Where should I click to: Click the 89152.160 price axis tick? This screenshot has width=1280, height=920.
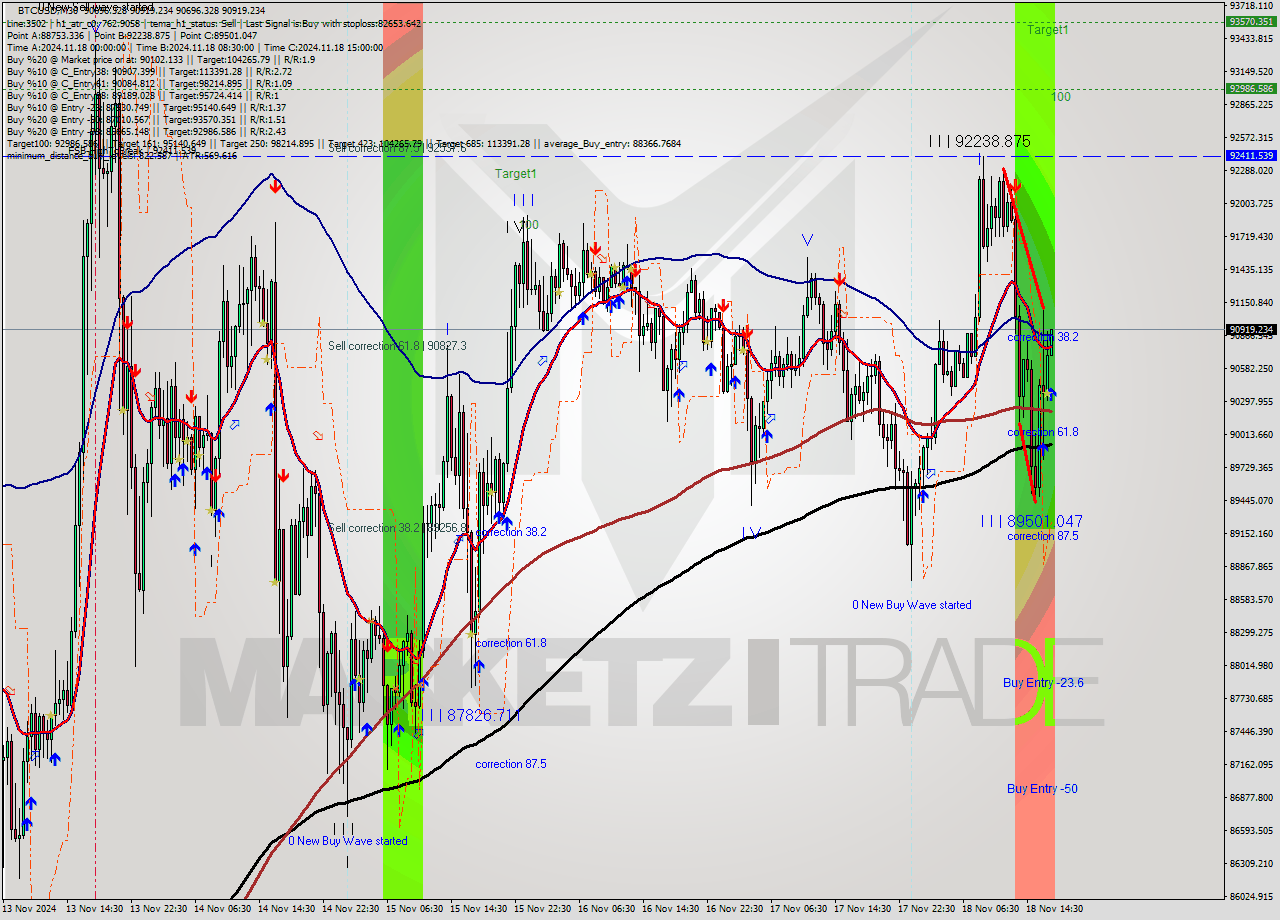[1251, 533]
